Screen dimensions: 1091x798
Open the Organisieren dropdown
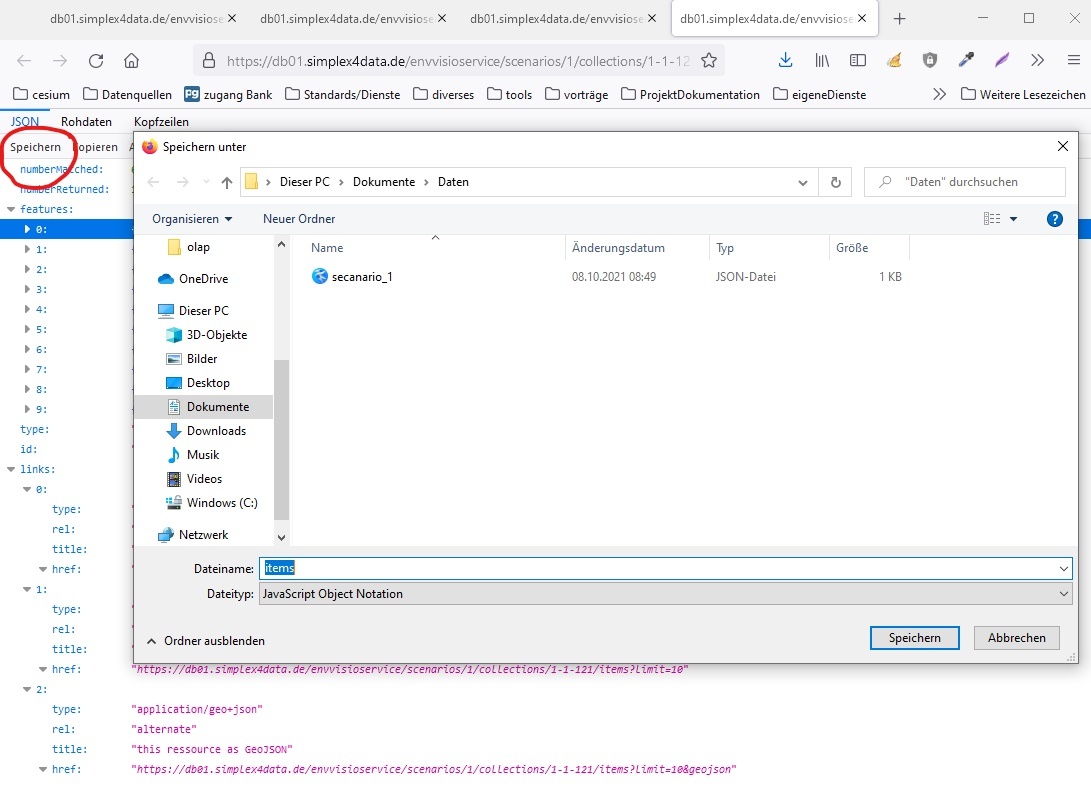pyautogui.click(x=192, y=218)
